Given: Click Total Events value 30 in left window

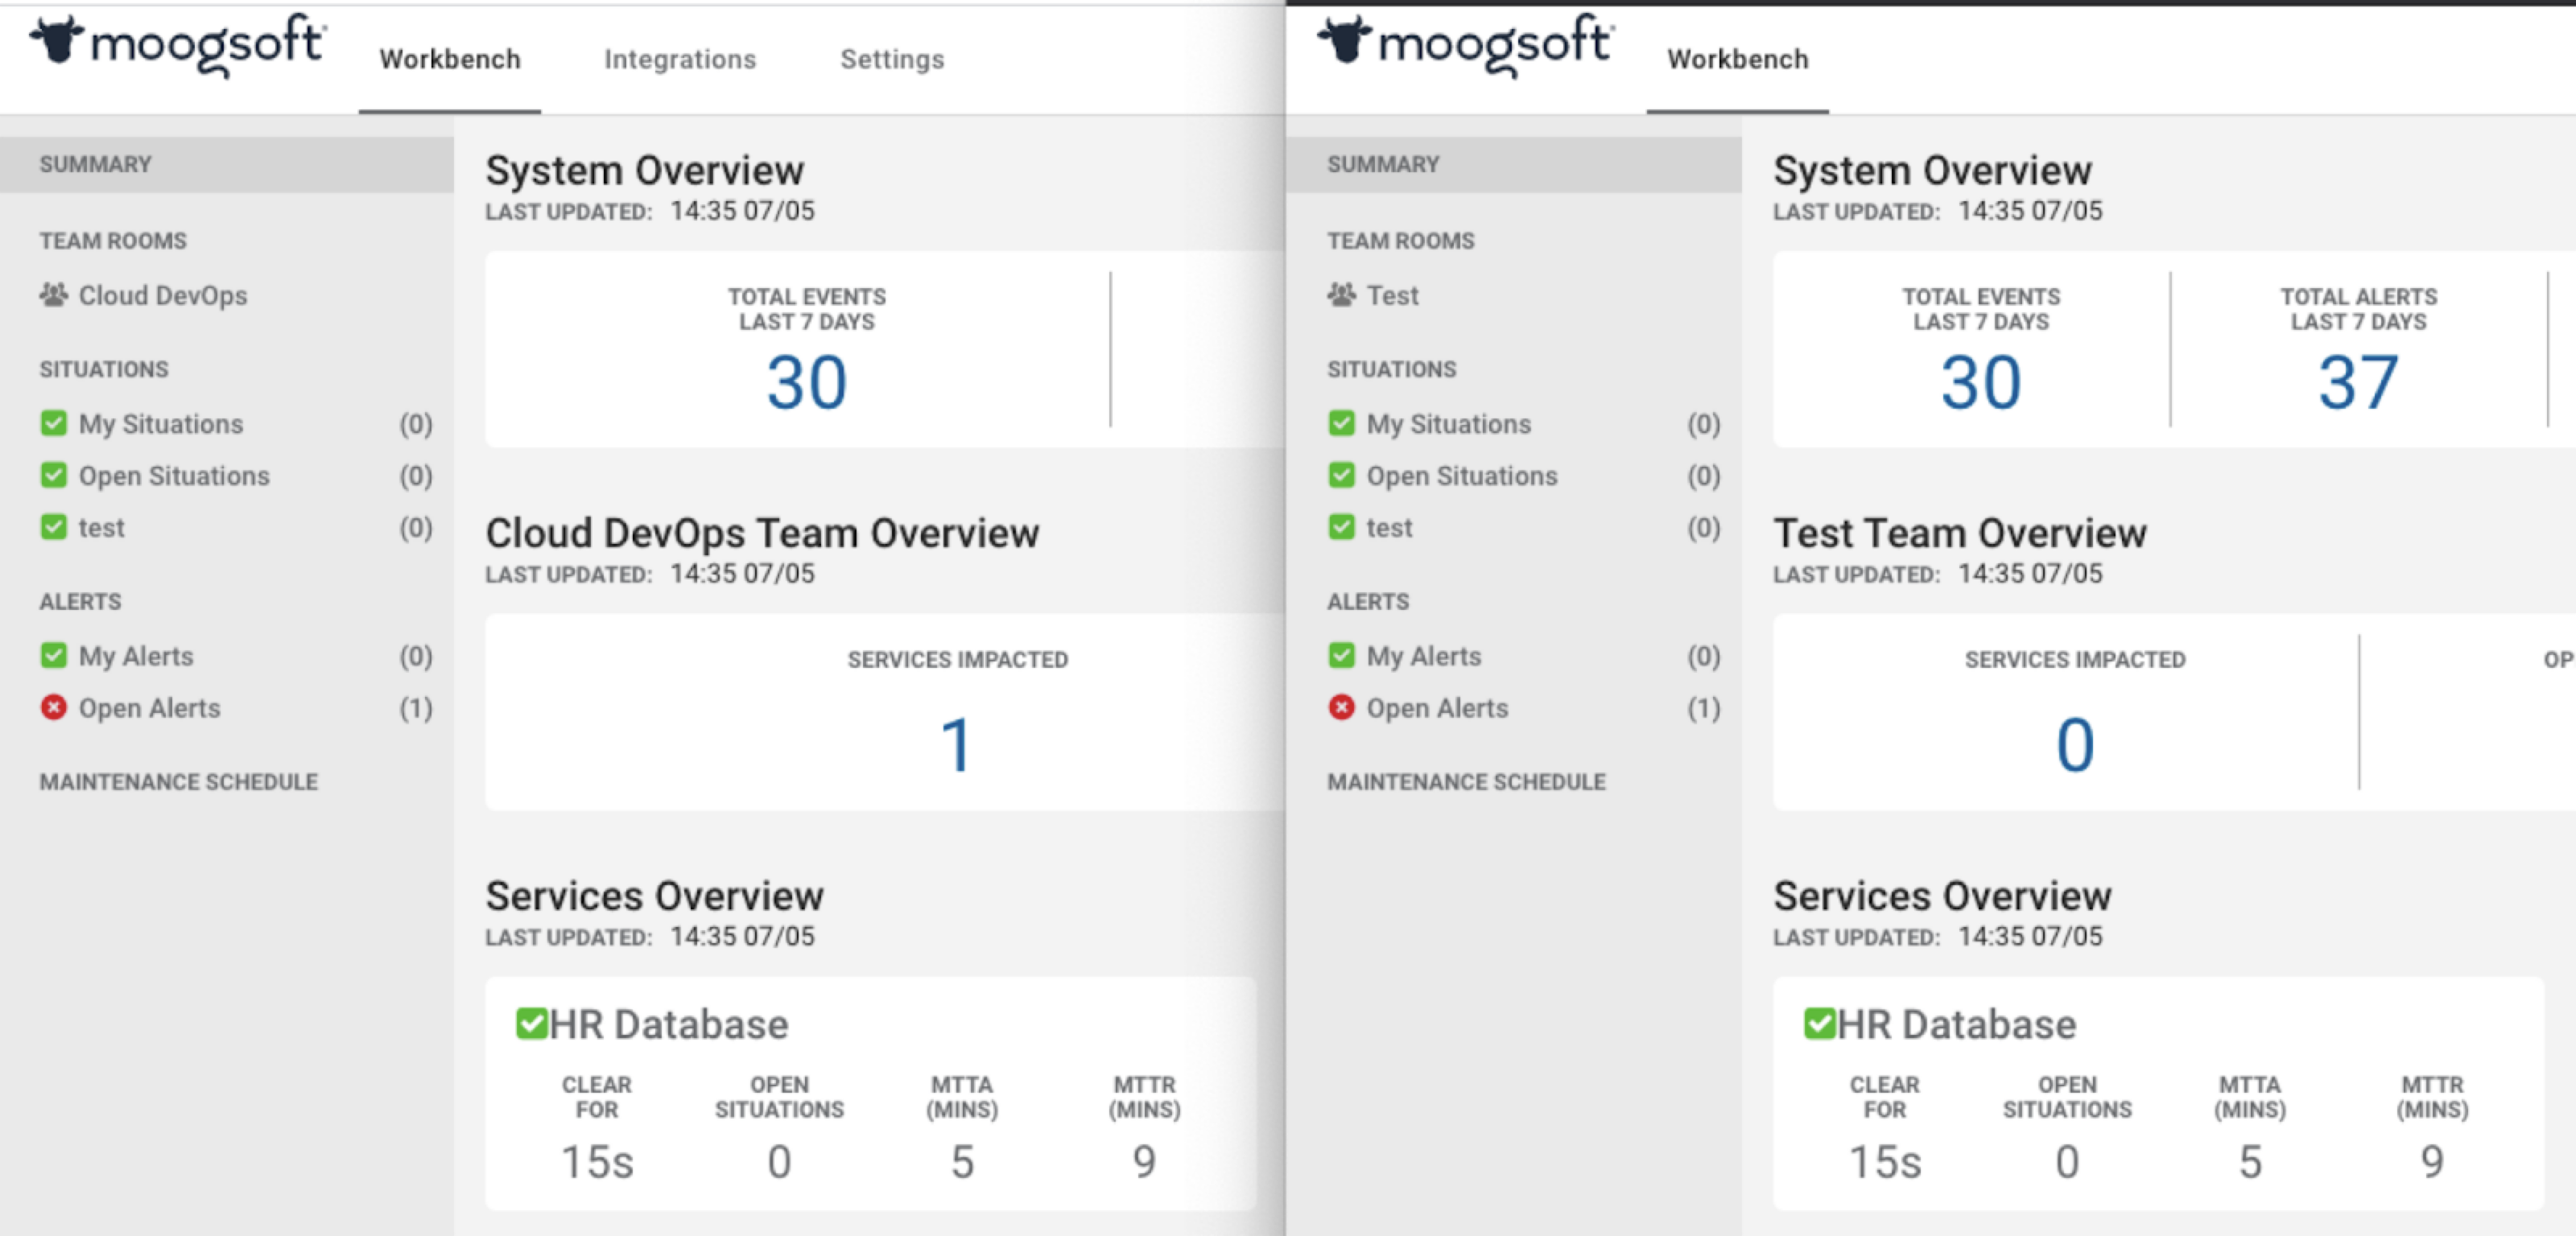Looking at the screenshot, I should pyautogui.click(x=807, y=383).
